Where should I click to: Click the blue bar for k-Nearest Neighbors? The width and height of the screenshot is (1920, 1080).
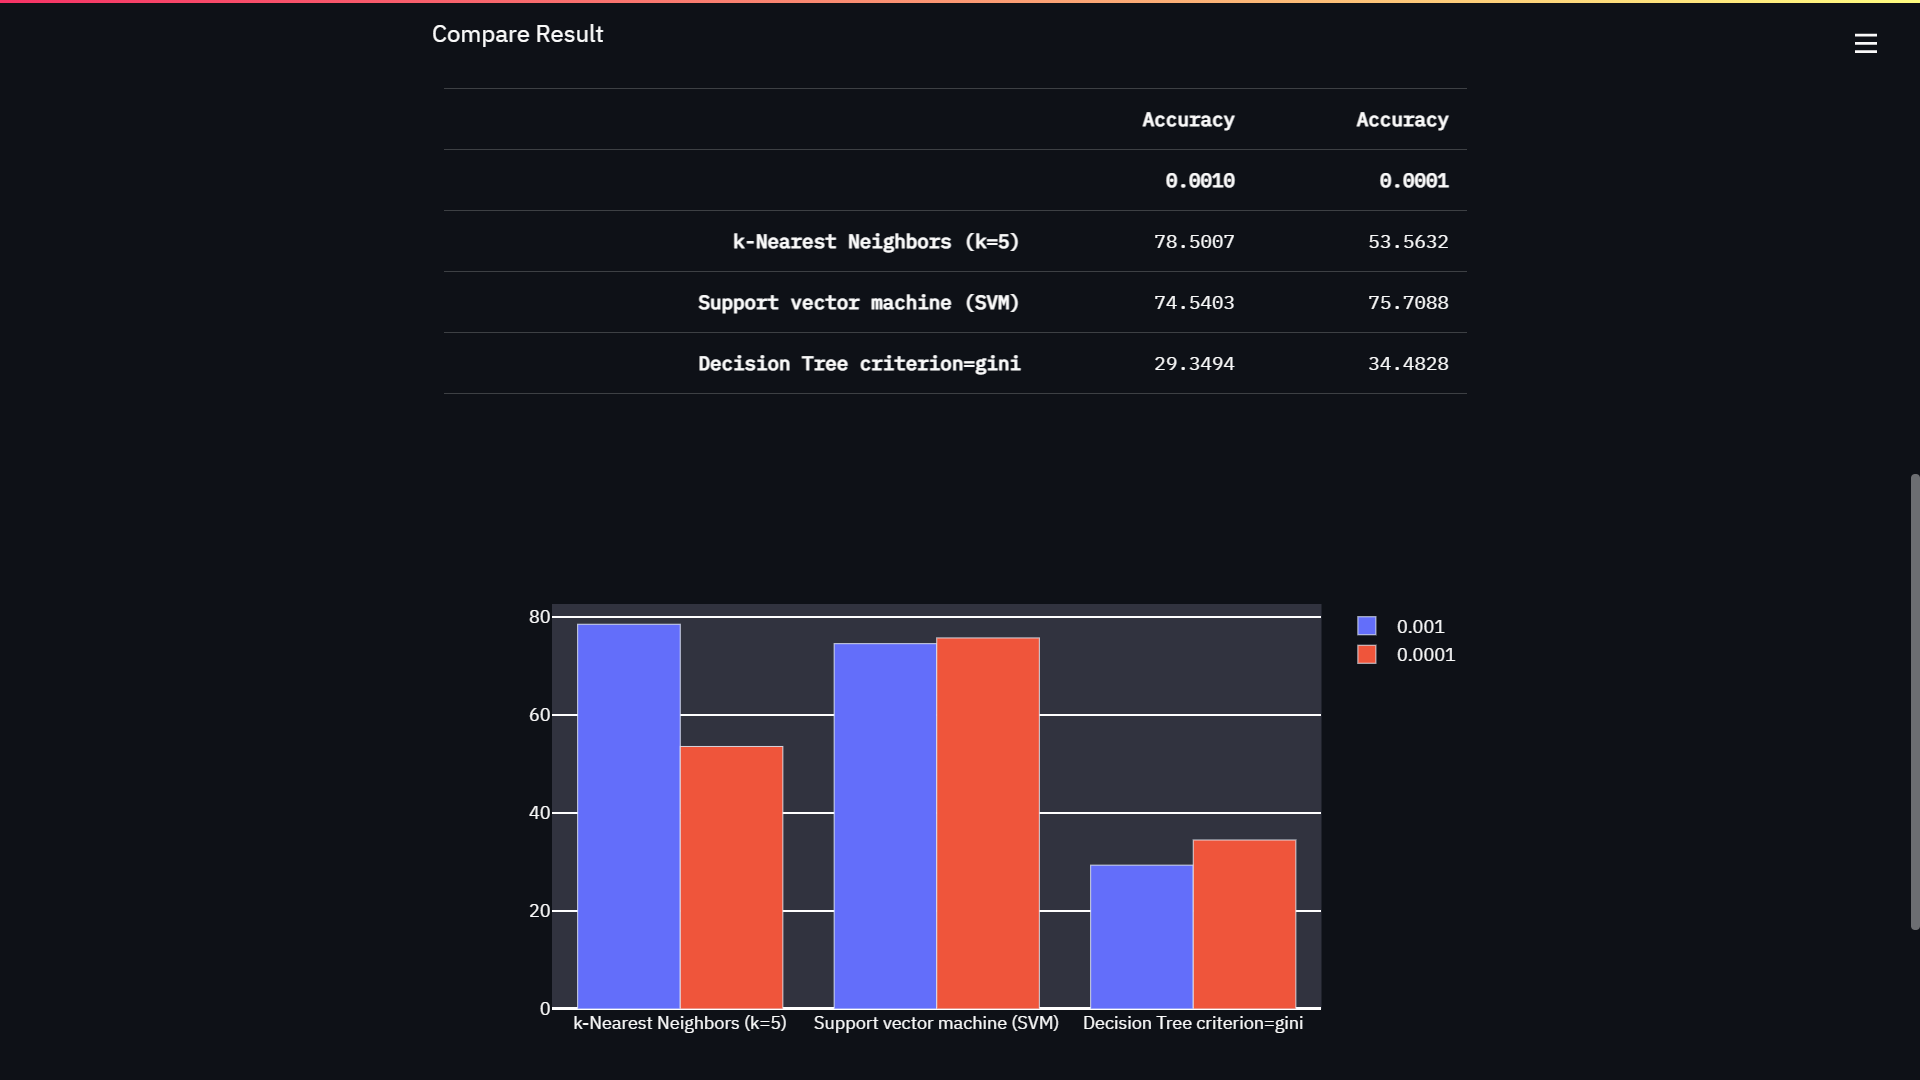[627, 810]
